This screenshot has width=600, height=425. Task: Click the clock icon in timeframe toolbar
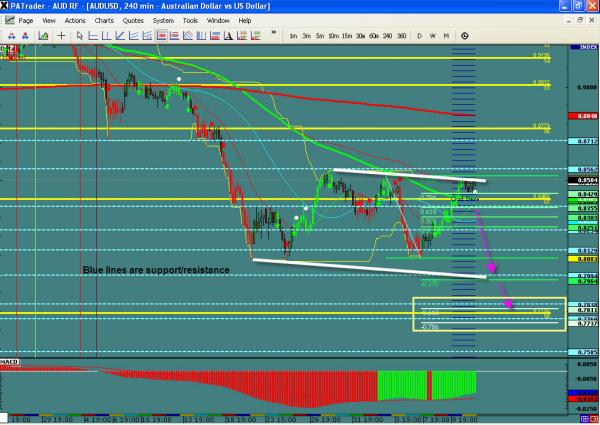coord(464,35)
